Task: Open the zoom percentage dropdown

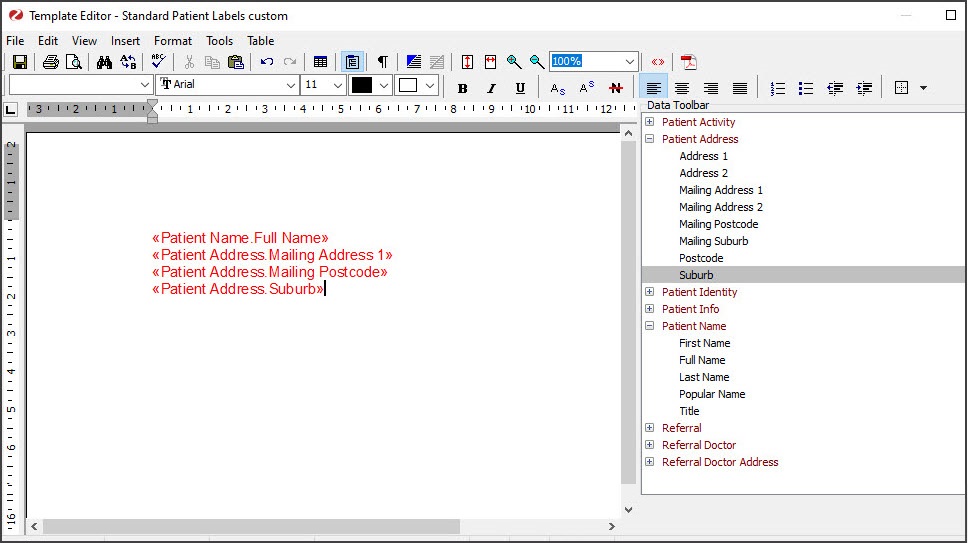Action: (629, 62)
